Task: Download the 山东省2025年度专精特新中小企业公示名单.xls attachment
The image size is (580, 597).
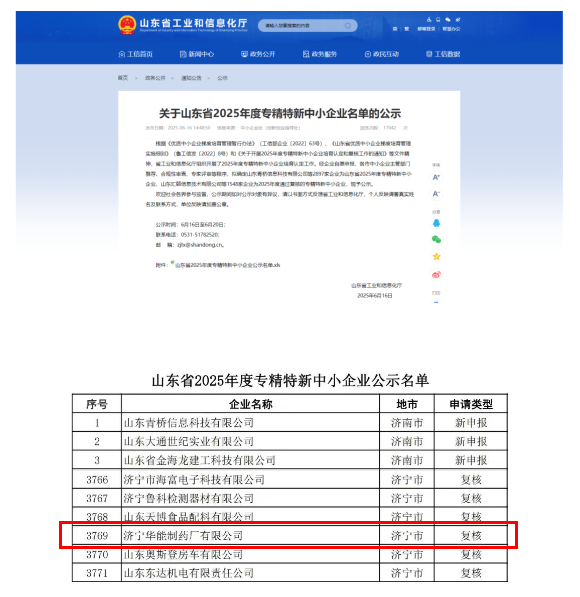Action: (227, 265)
